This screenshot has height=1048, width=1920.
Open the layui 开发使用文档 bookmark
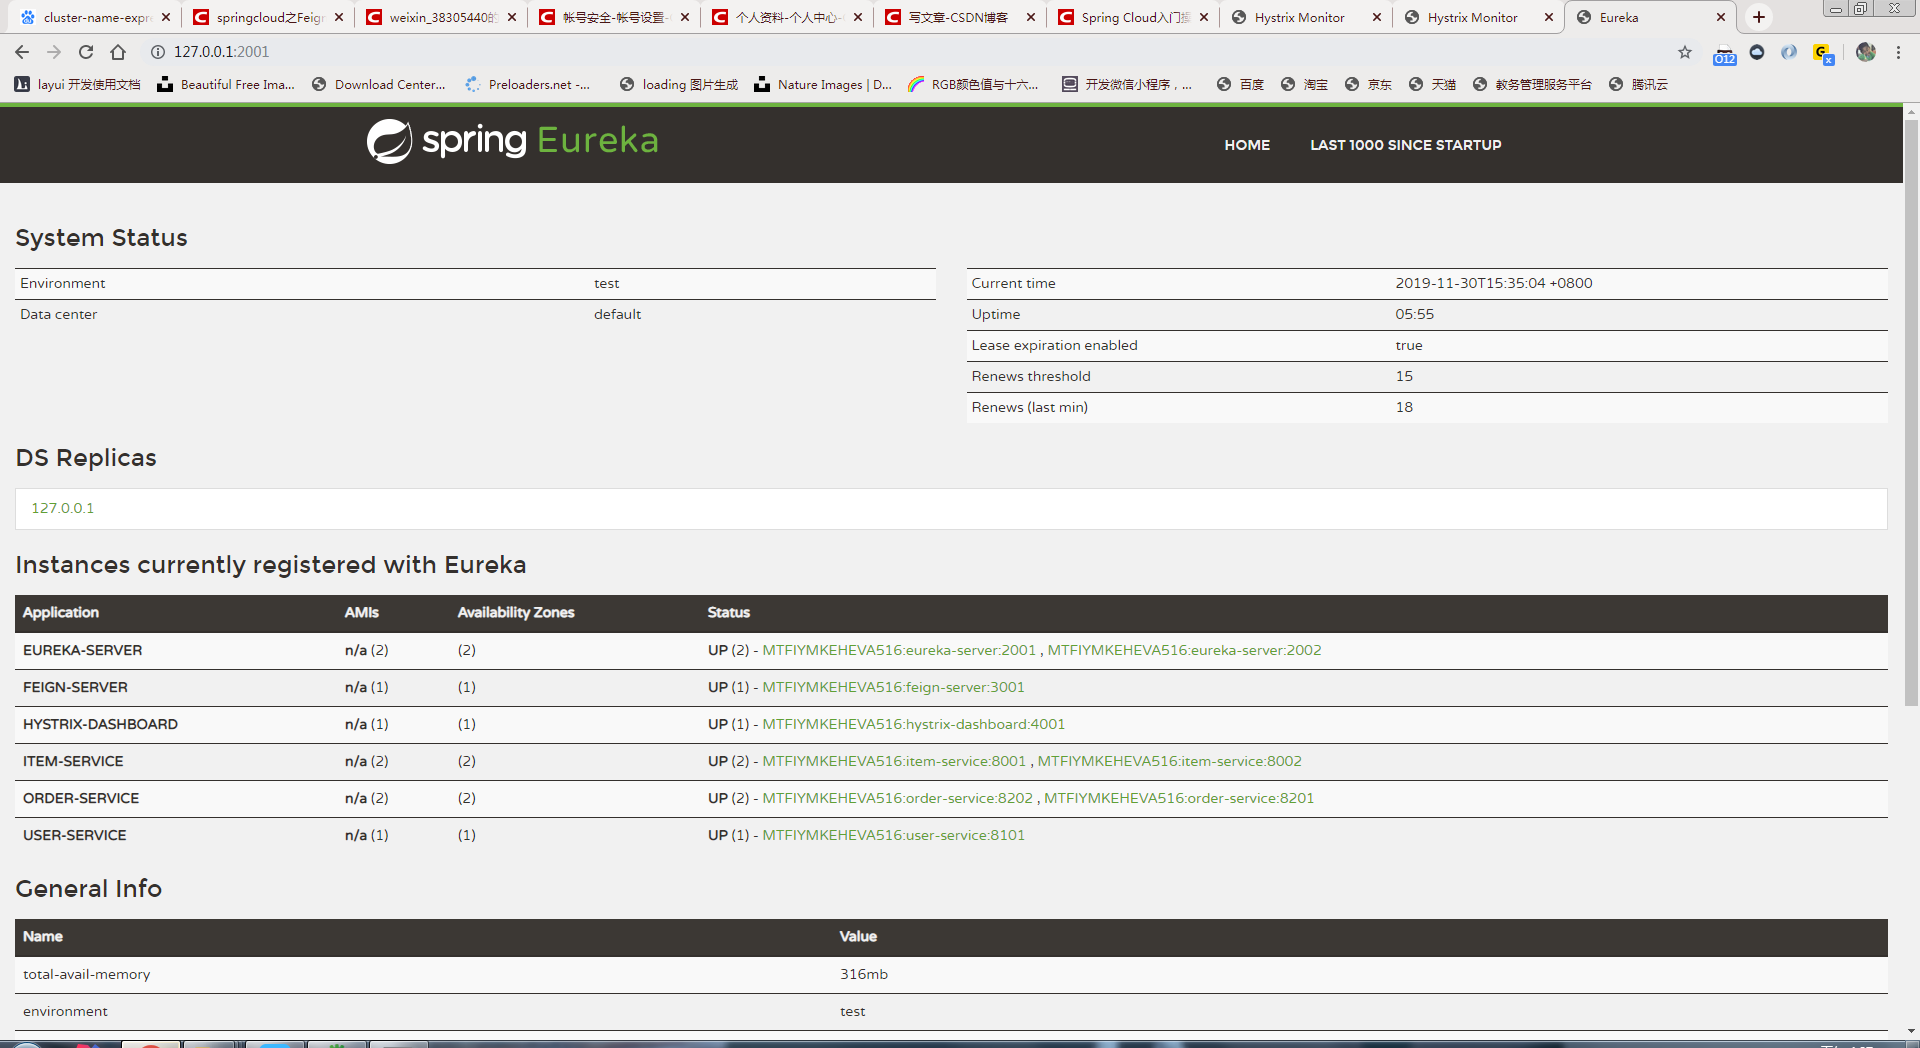(x=77, y=85)
